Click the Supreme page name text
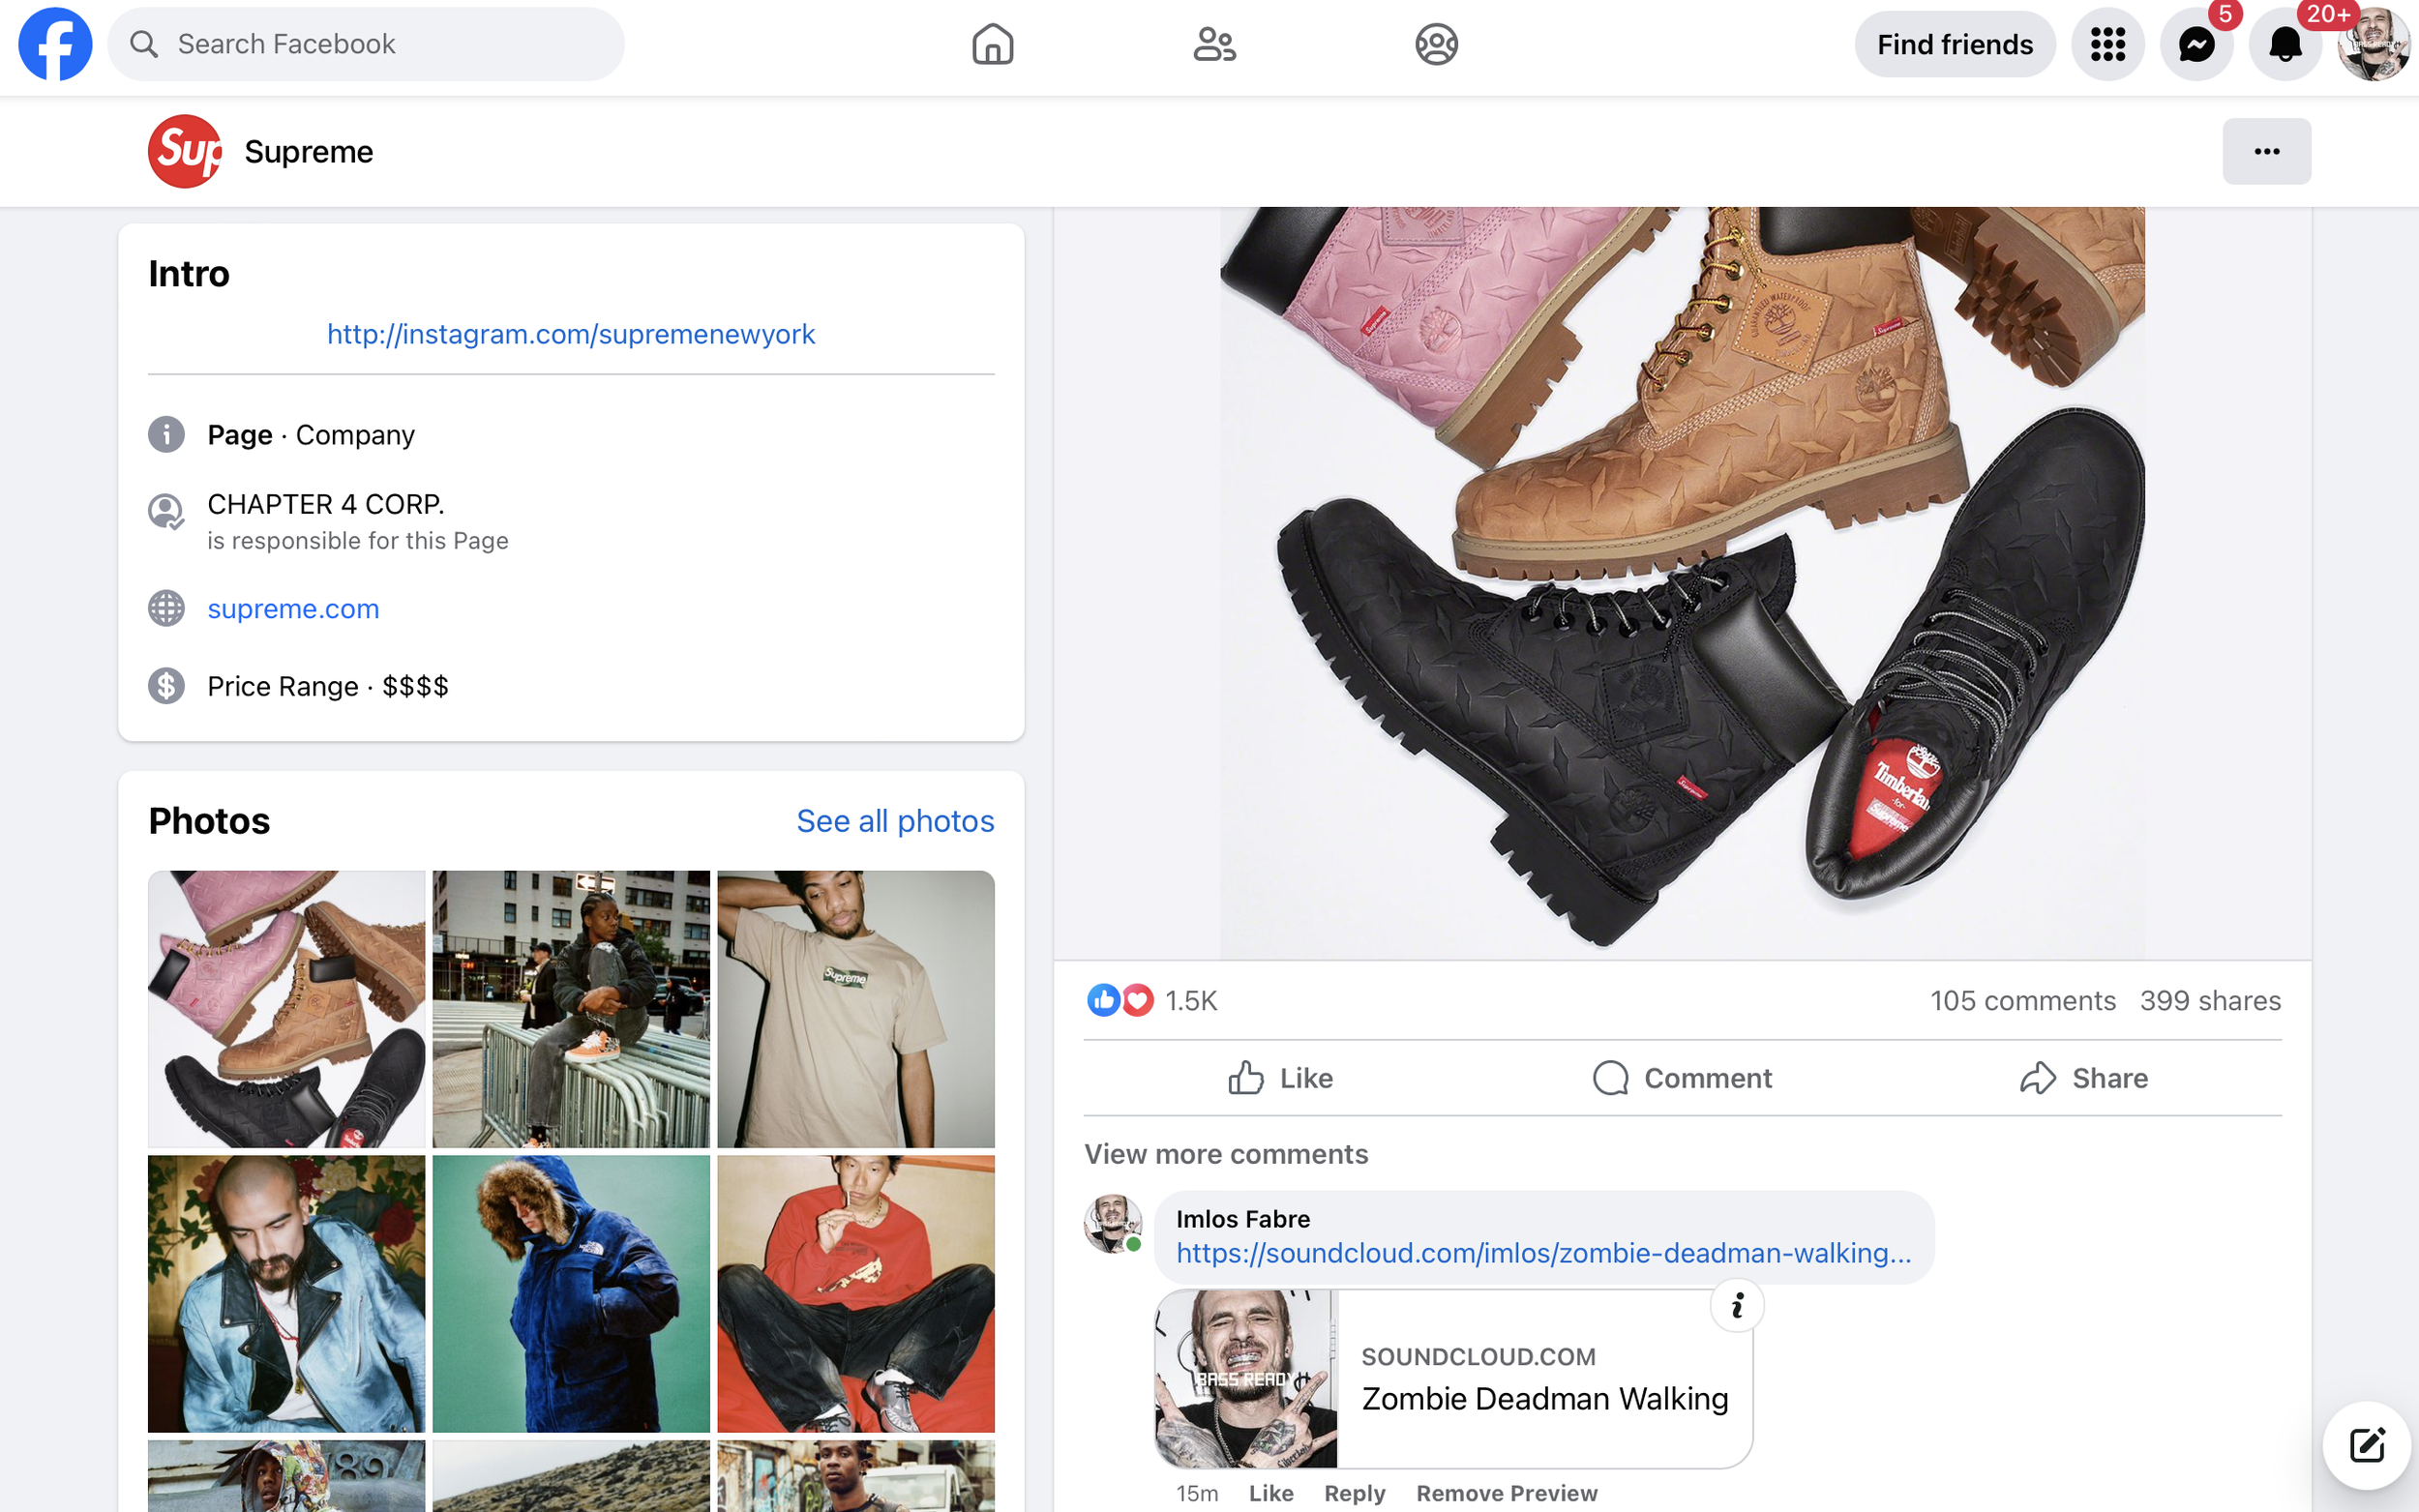 (308, 151)
